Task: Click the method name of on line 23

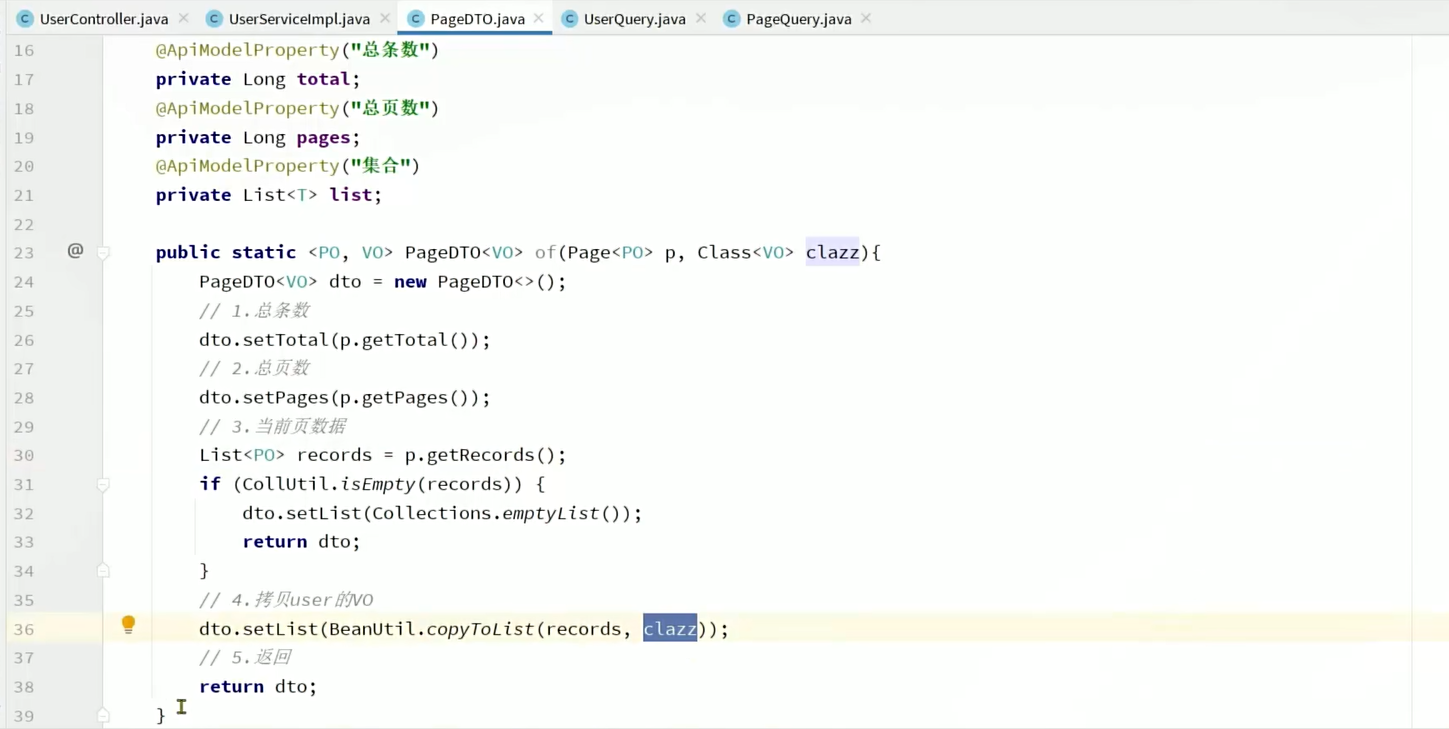Action: click(545, 253)
